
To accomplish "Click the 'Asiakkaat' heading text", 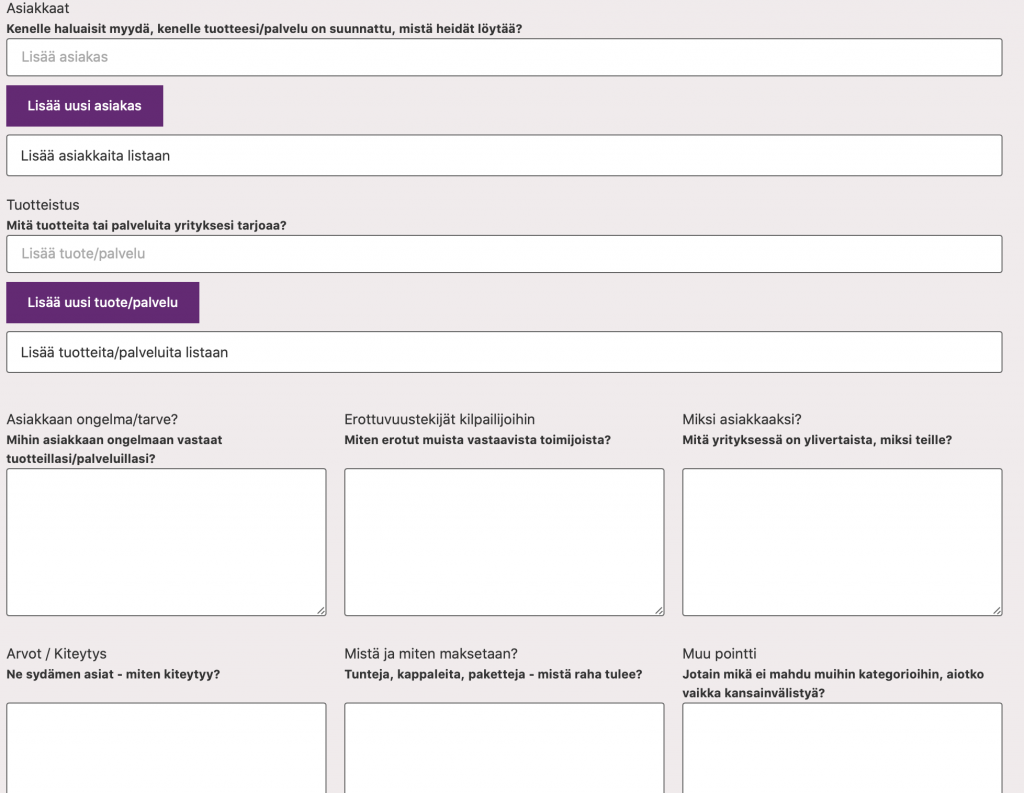I will coord(38,8).
